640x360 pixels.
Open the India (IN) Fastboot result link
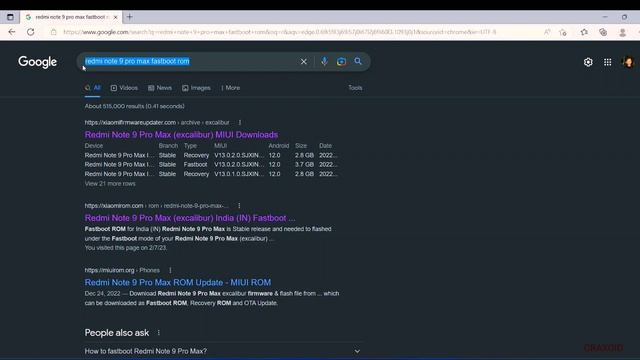190,218
